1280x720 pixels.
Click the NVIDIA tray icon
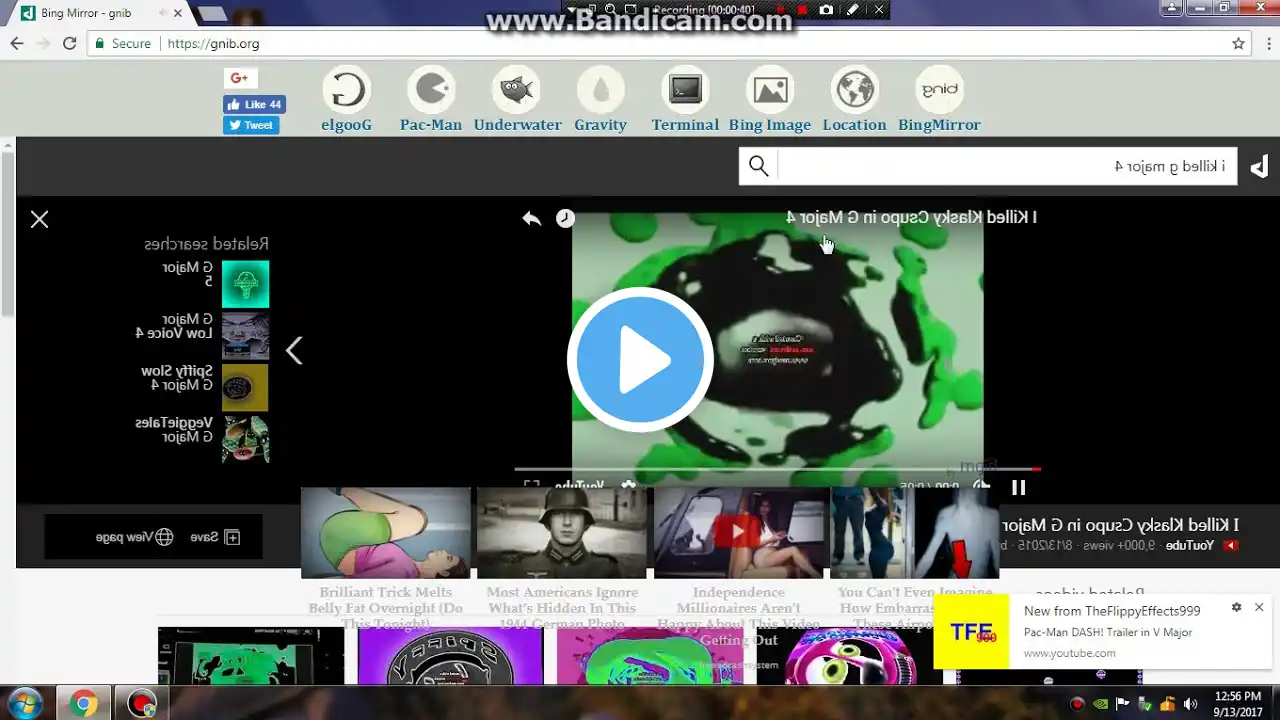tap(1100, 704)
